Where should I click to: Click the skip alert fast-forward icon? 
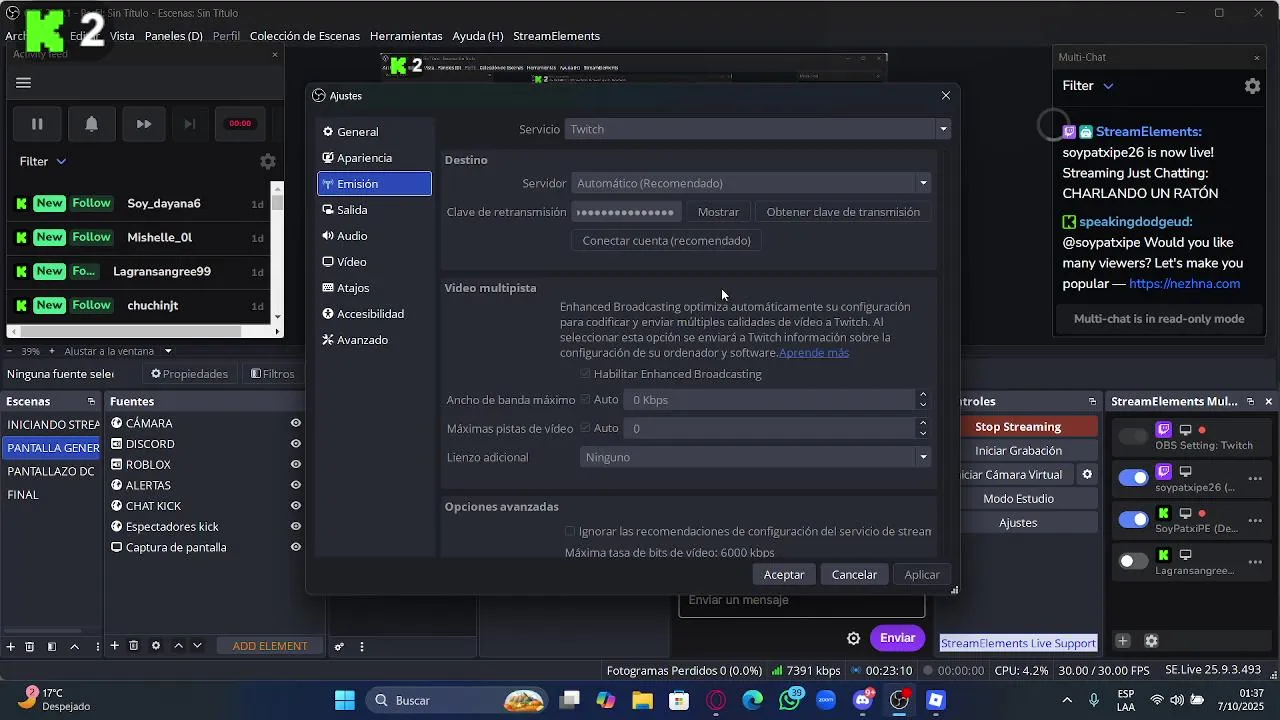144,124
